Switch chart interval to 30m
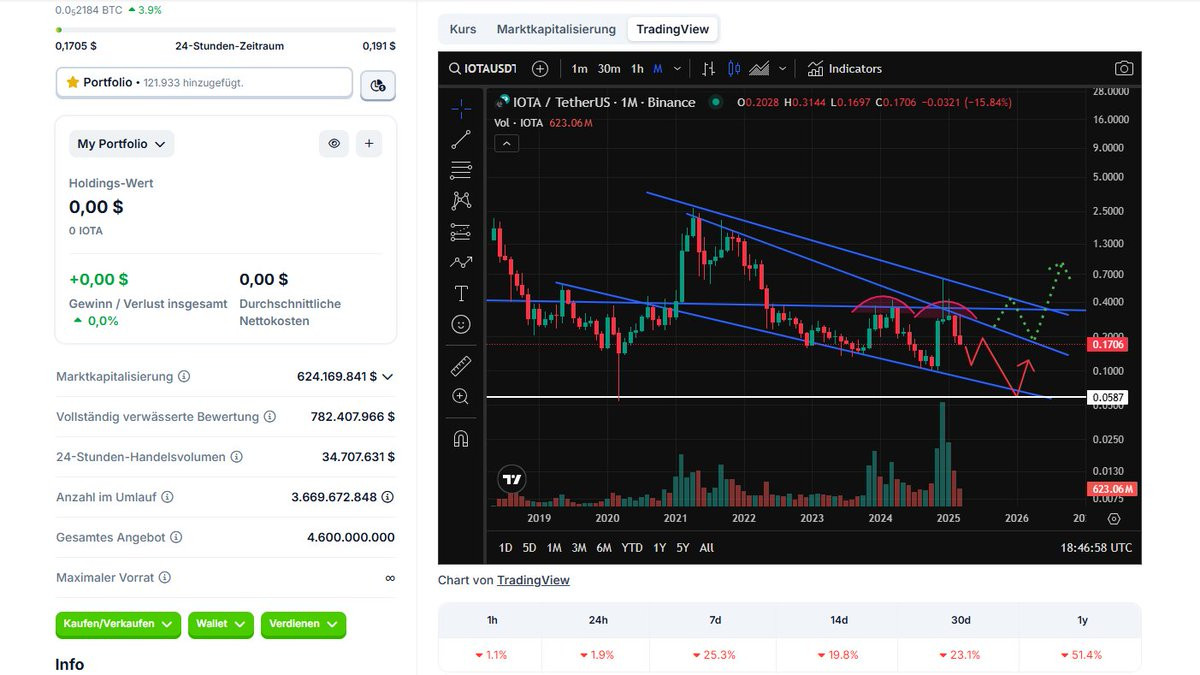The height and width of the screenshot is (675, 1200). point(609,68)
